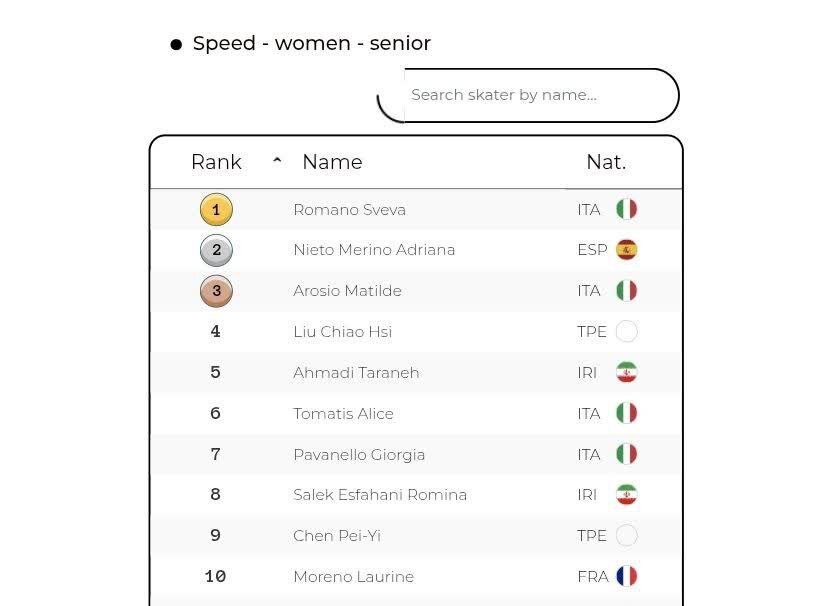Focus the Search skater by name field
827x606 pixels.
(540, 95)
